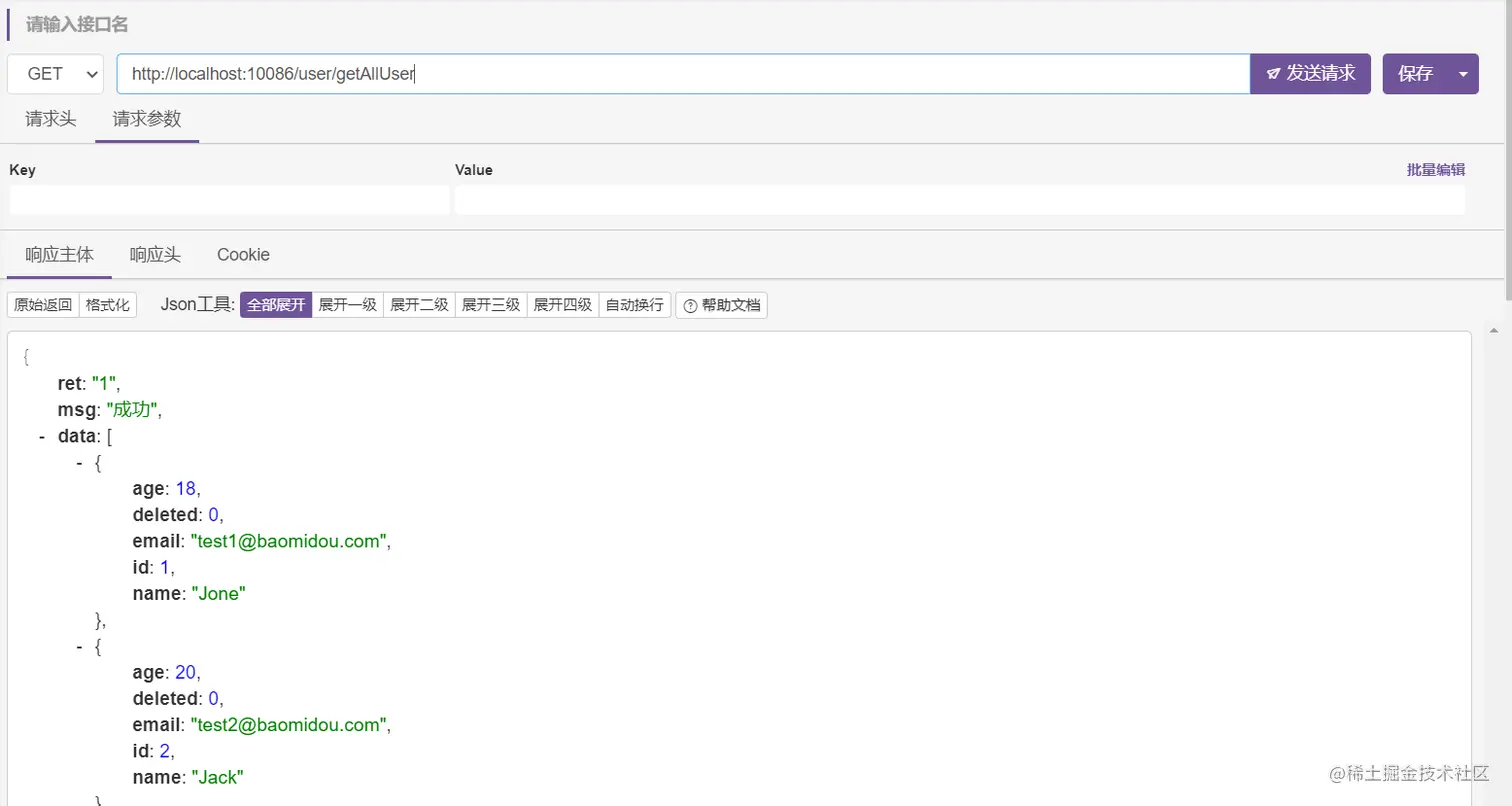Click the 展开三级 button

[492, 305]
